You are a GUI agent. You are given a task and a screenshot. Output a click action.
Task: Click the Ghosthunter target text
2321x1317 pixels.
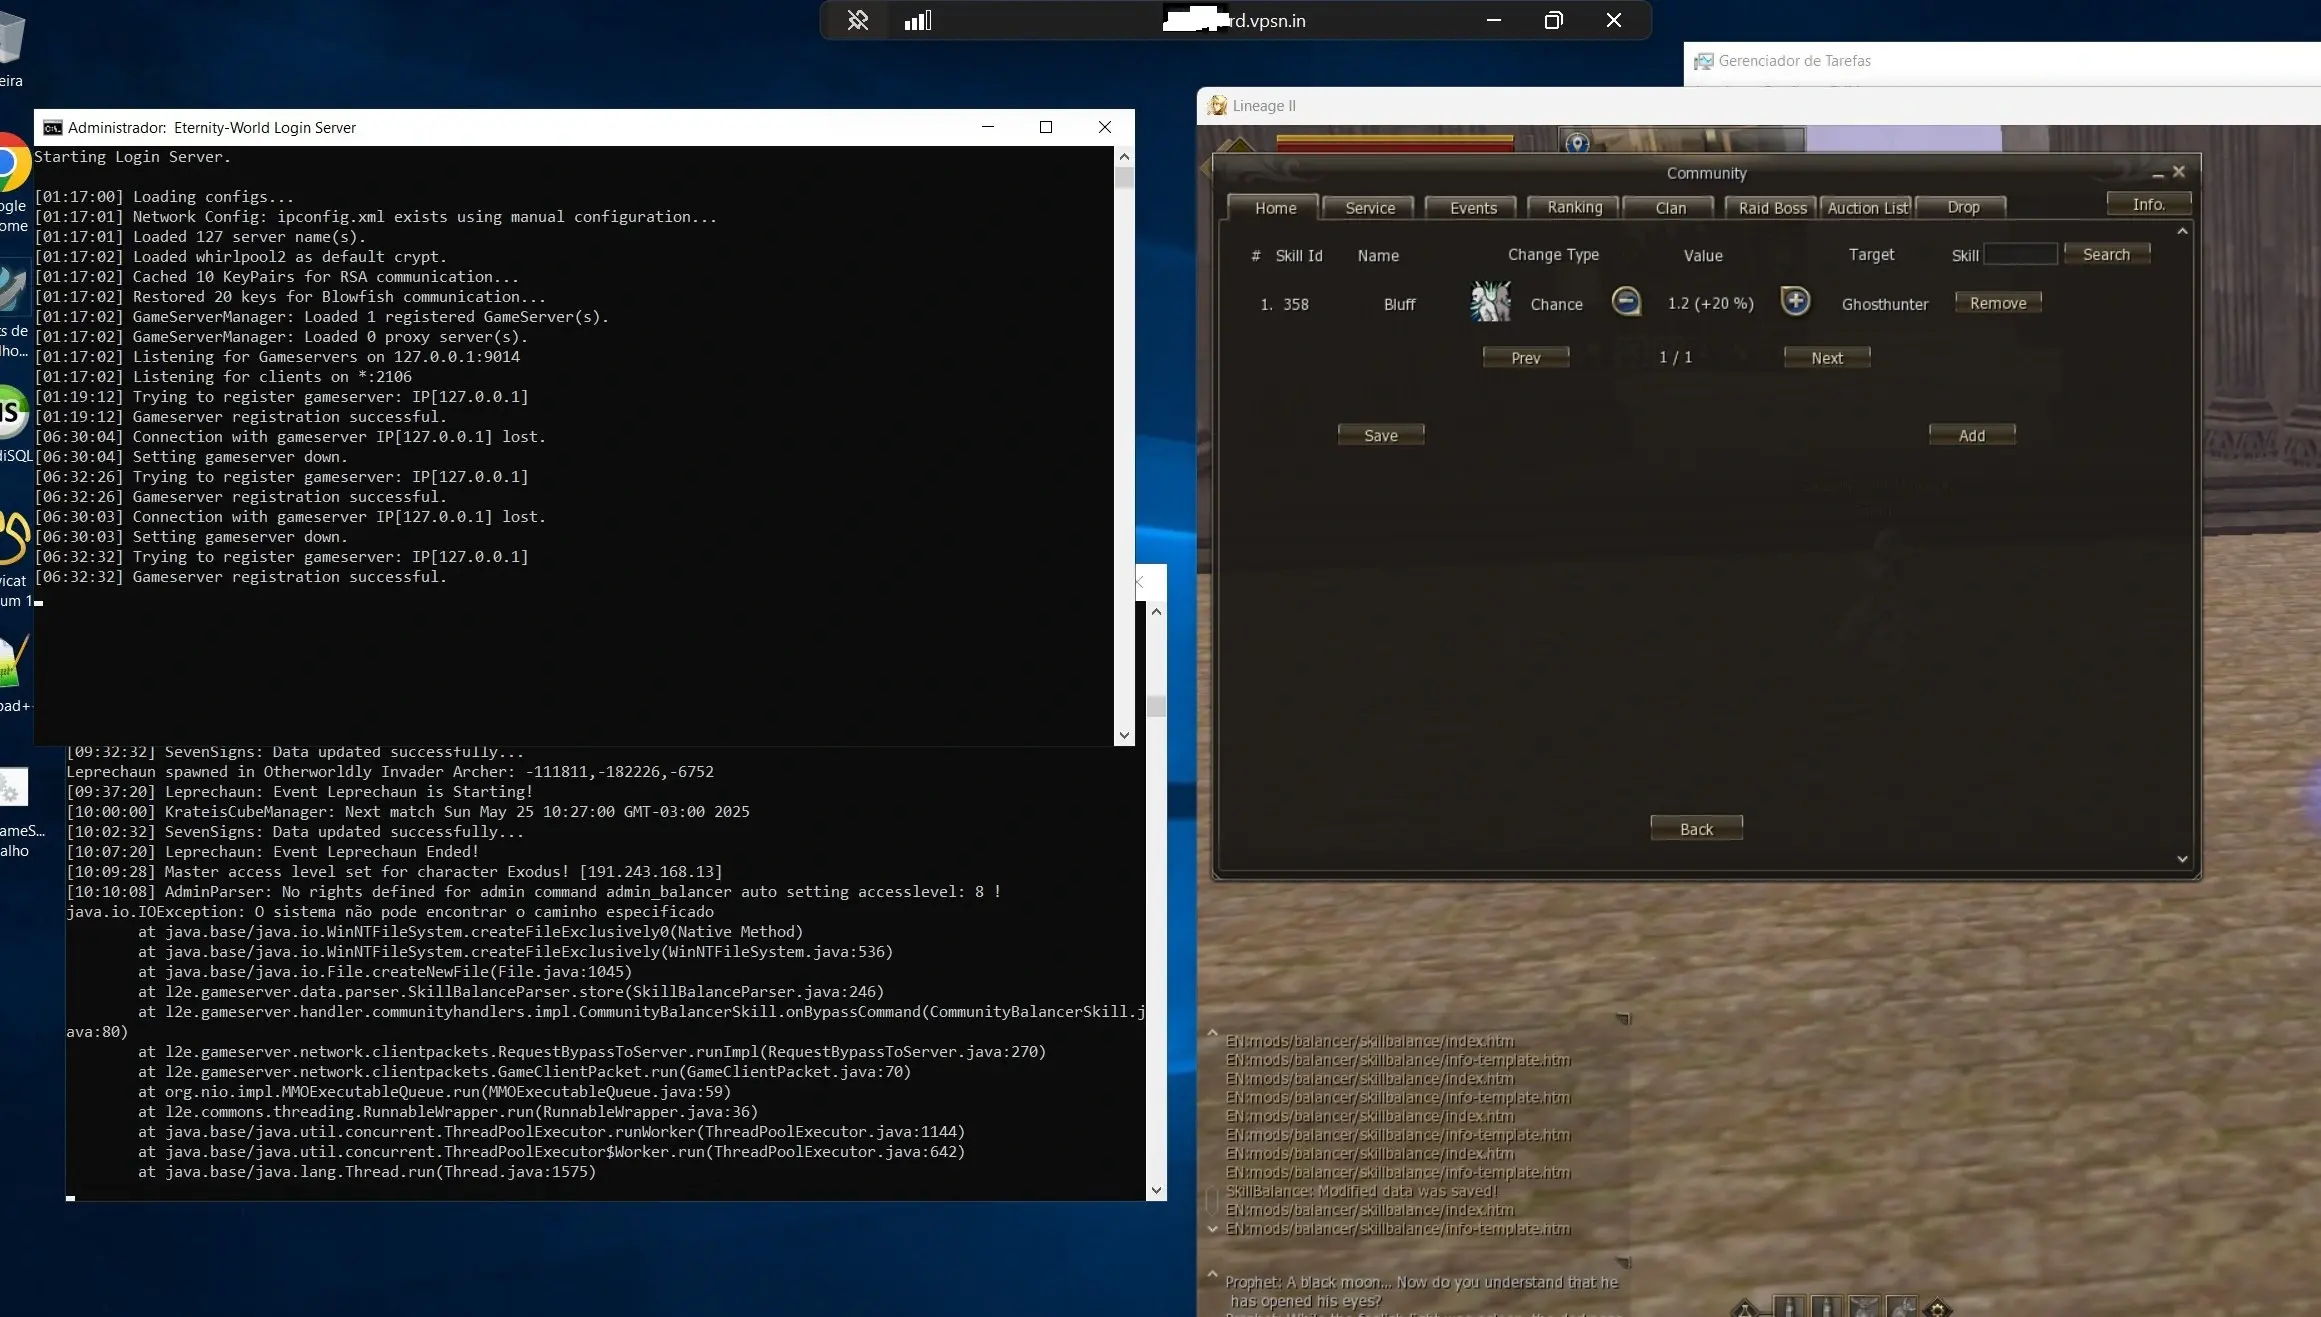tap(1884, 304)
